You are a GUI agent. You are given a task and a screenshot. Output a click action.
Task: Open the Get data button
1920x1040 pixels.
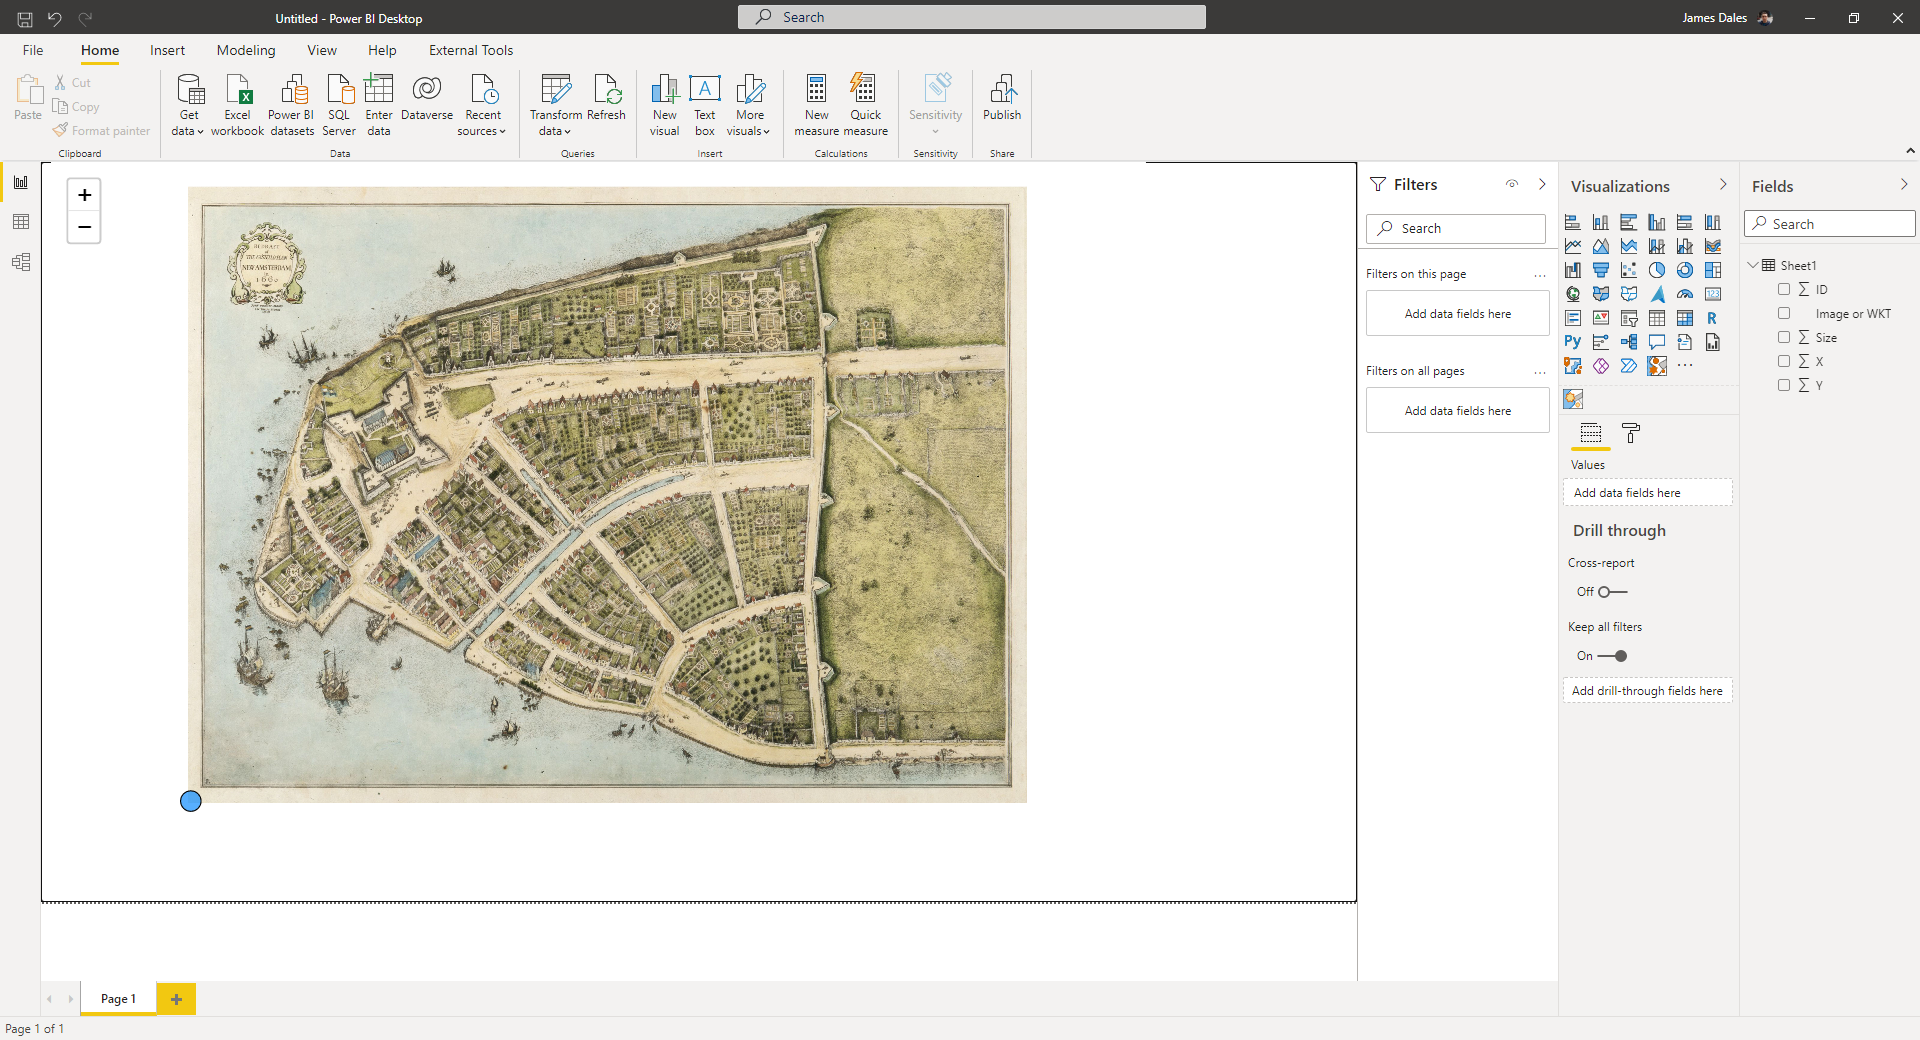coord(189,104)
